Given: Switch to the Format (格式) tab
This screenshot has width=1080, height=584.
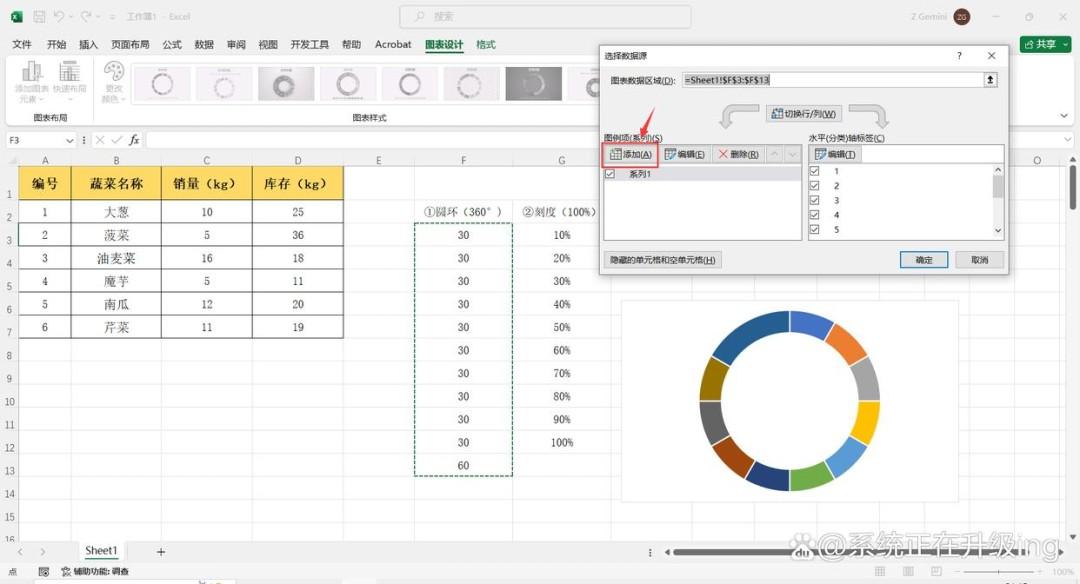Looking at the screenshot, I should [486, 44].
